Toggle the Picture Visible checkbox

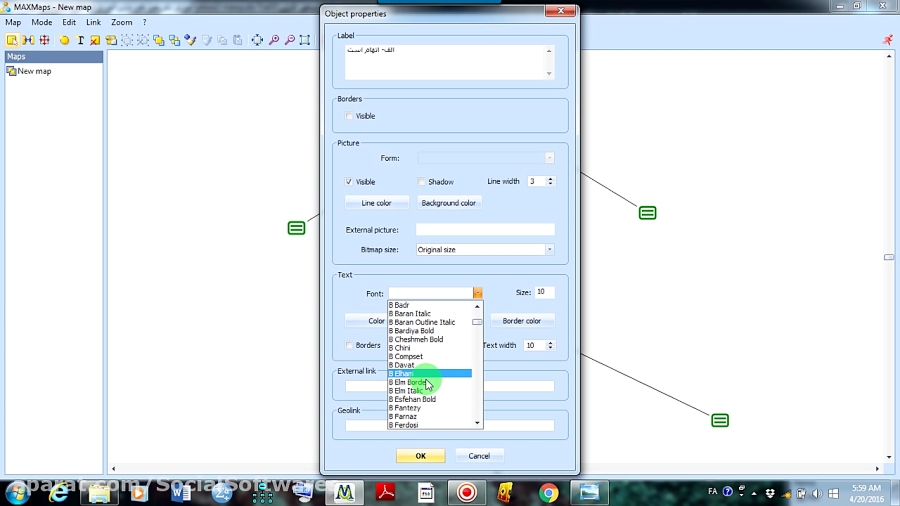349,182
